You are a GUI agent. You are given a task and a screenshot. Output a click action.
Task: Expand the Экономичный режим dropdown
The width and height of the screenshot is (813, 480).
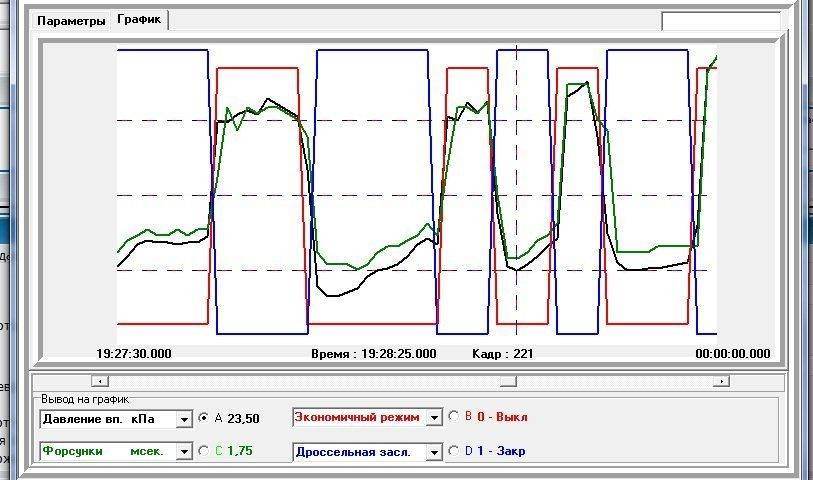click(x=434, y=418)
